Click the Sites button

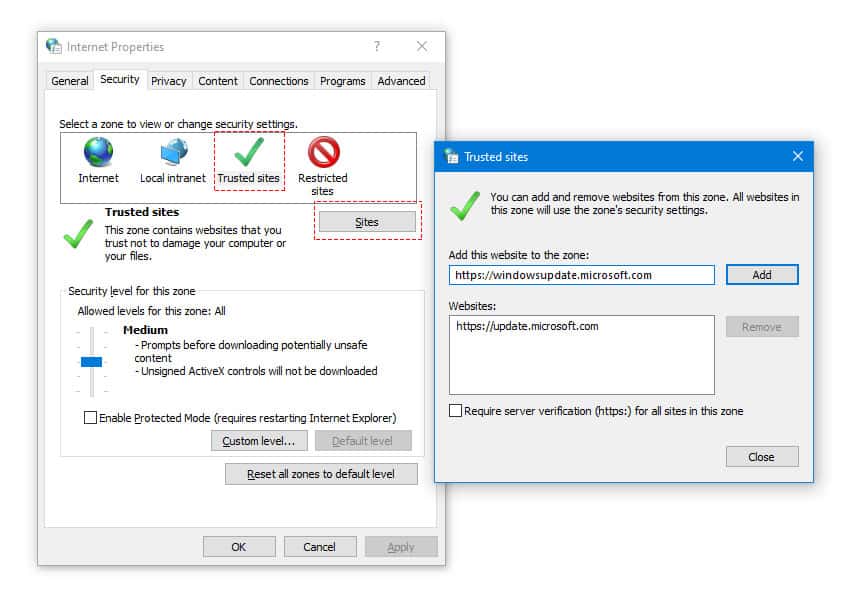pos(367,221)
